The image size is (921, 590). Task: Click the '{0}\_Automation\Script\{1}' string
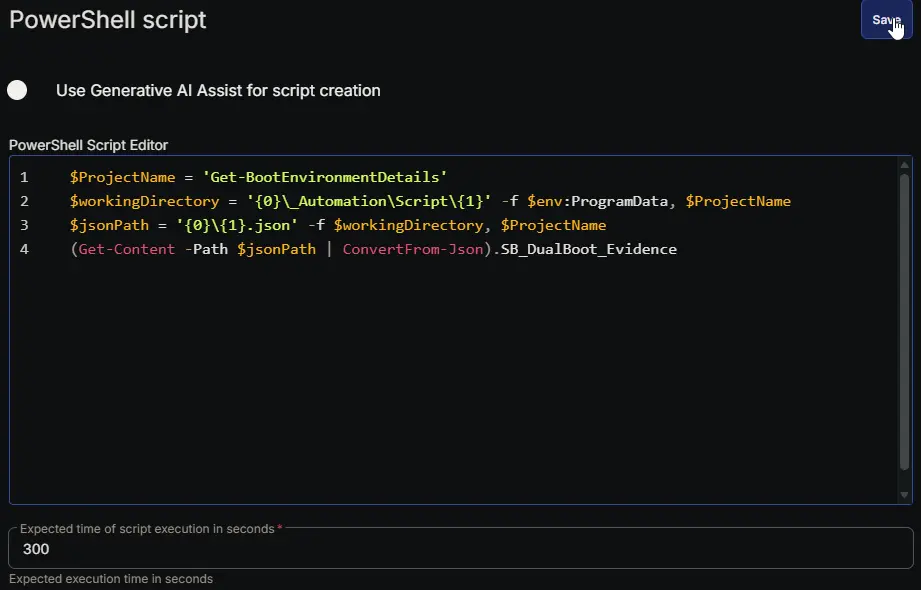pos(369,201)
